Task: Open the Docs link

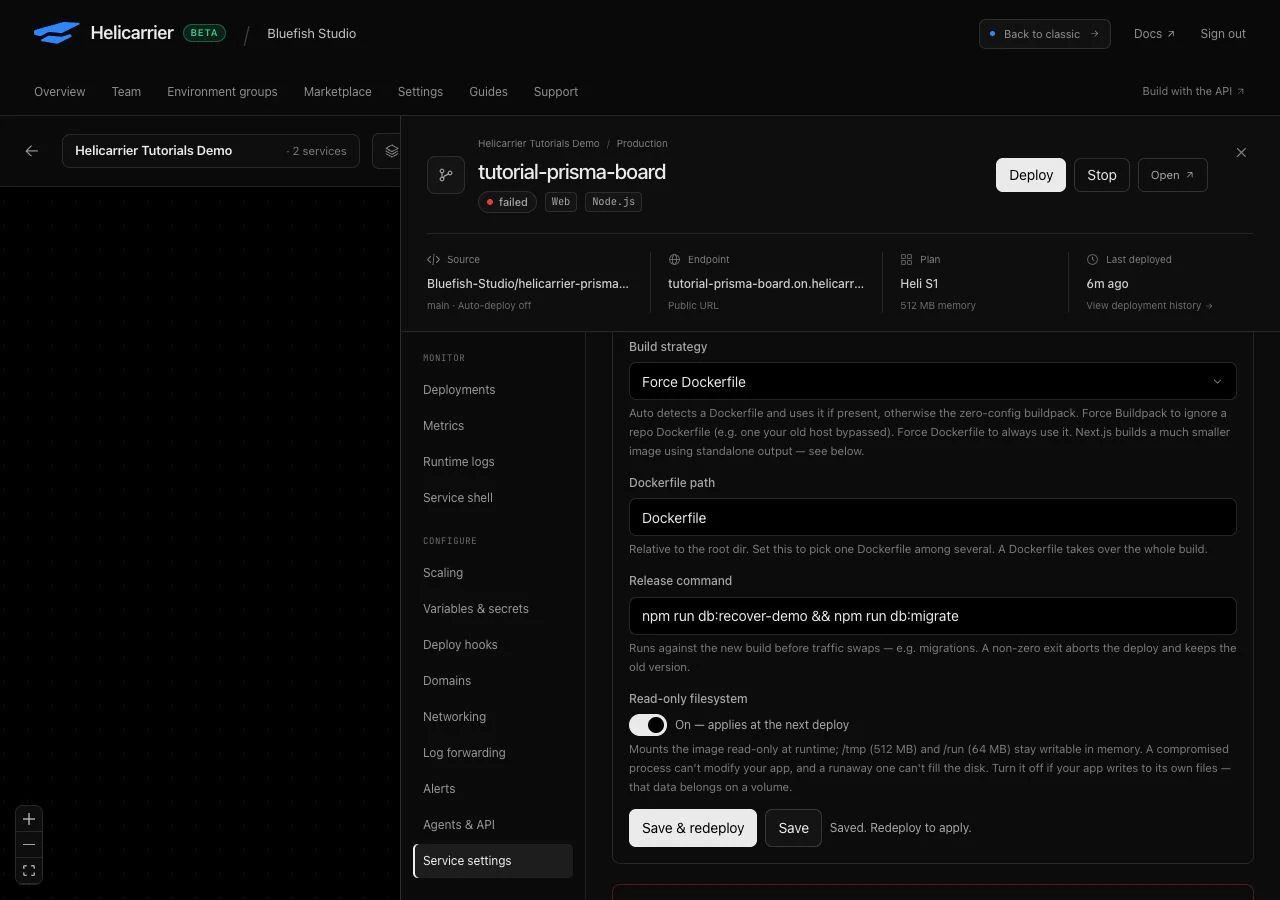Action: (x=1154, y=34)
